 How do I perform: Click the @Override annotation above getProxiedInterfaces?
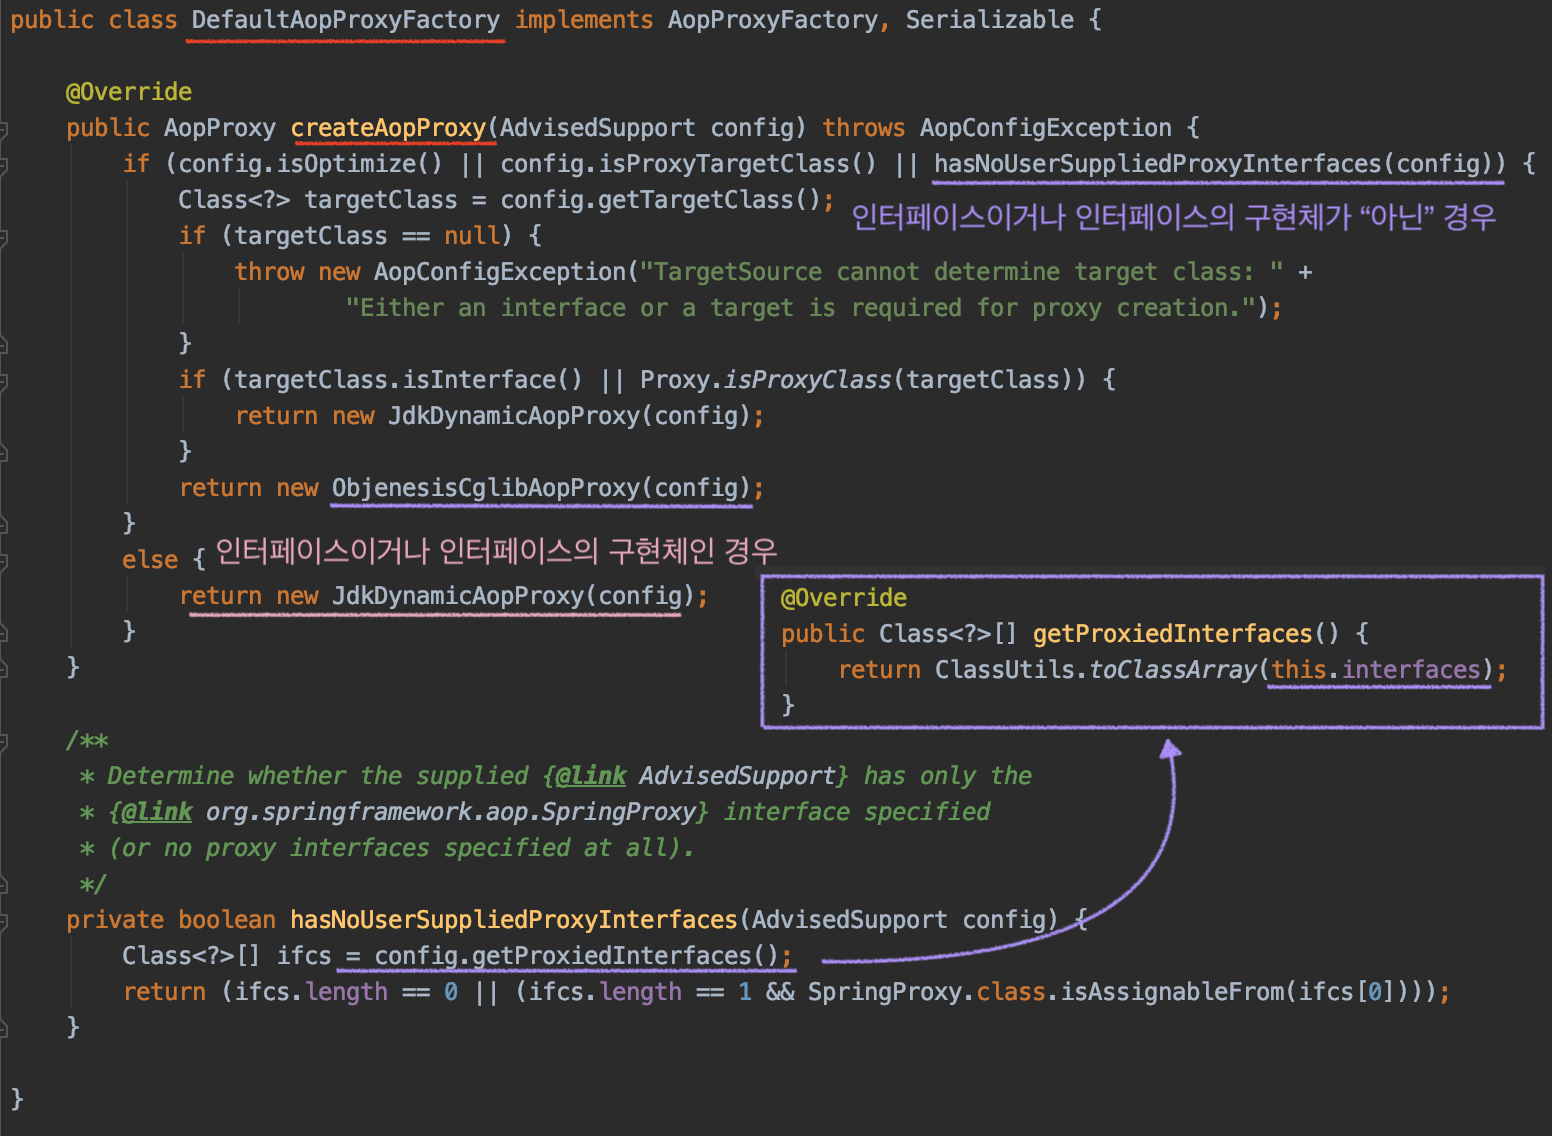(x=844, y=597)
